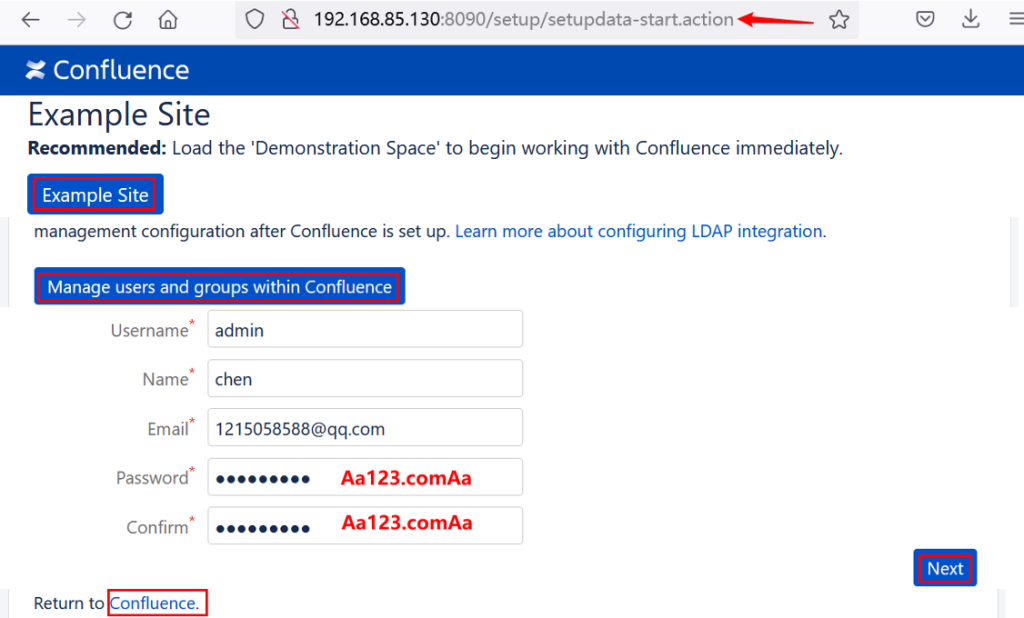Click the Password field label
The width and height of the screenshot is (1024, 618).
coord(152,478)
